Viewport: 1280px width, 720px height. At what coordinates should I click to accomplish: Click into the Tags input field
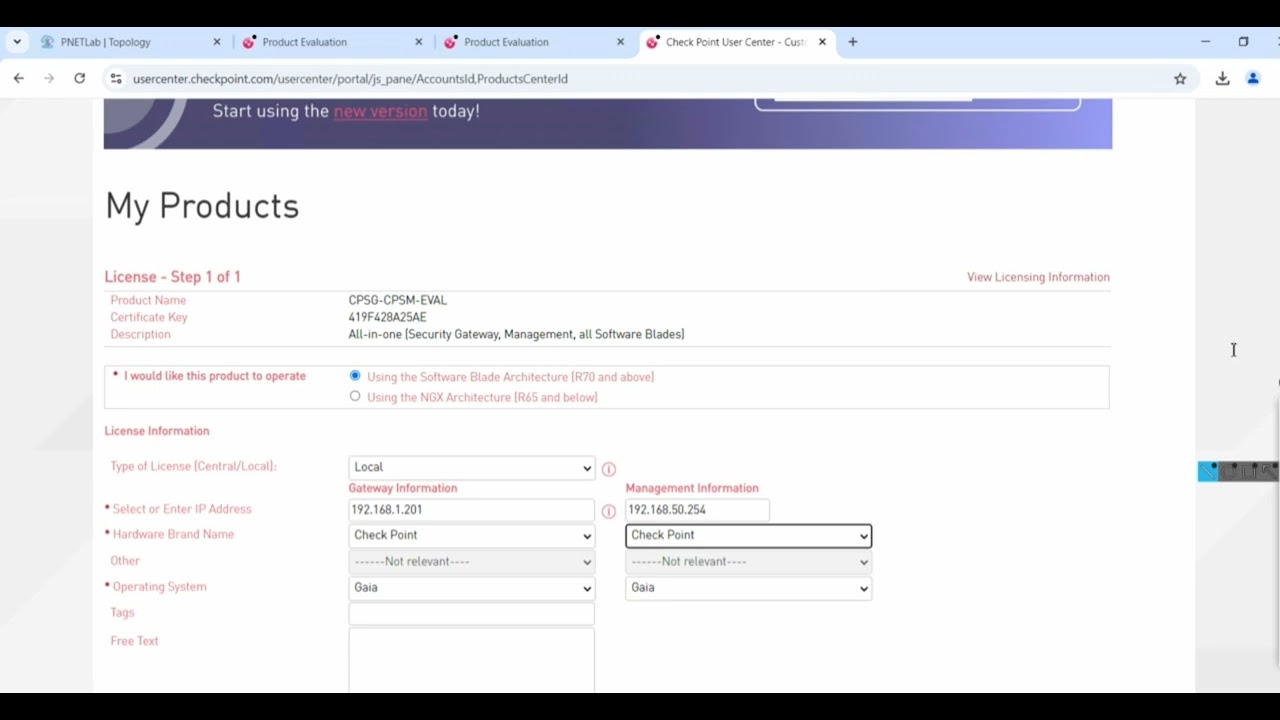point(471,613)
